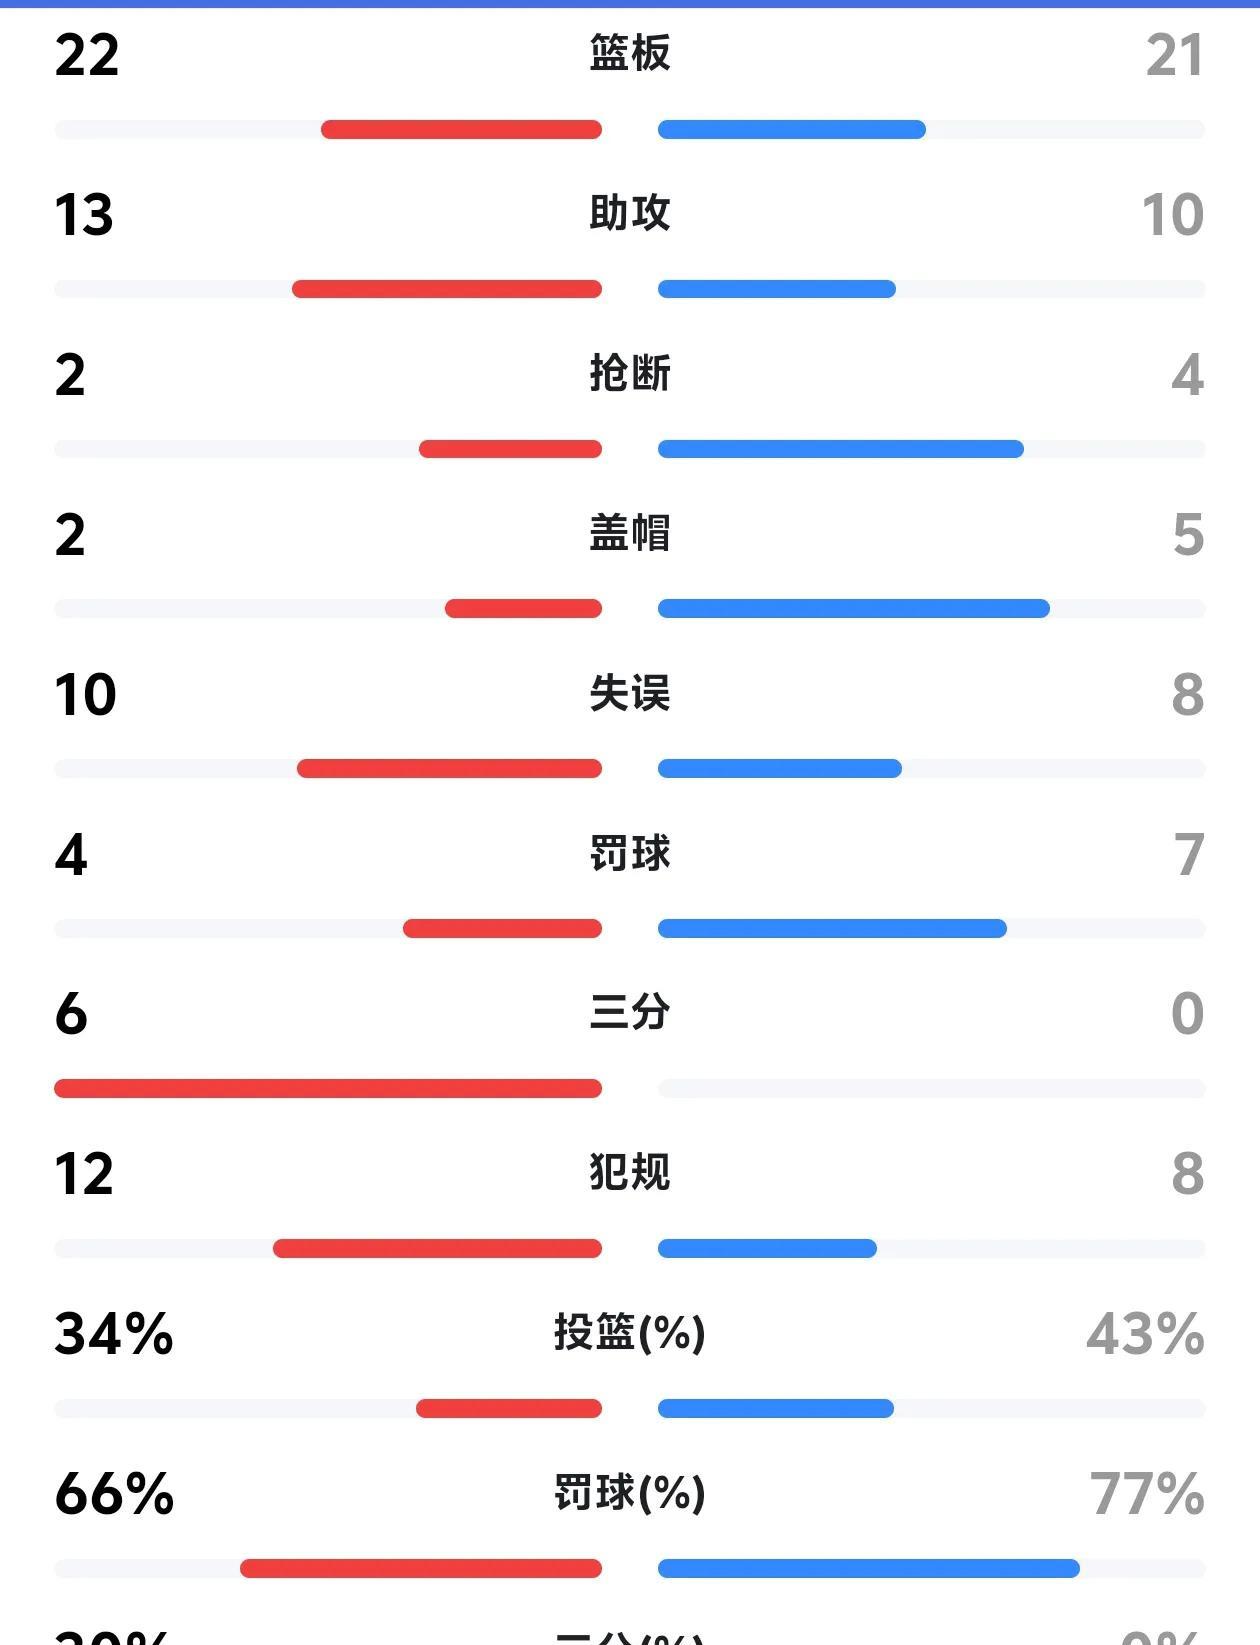Tap the 三分 three-pointers label

click(630, 1012)
